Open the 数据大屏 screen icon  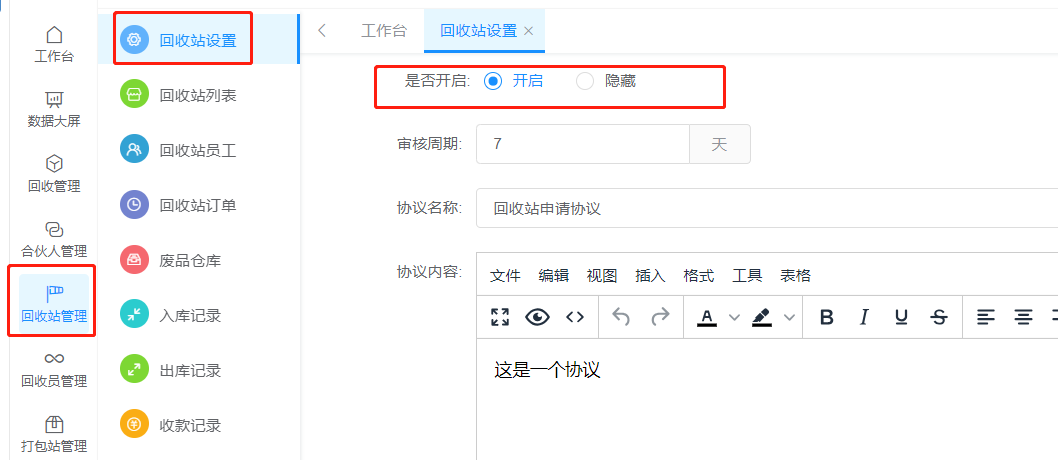pyautogui.click(x=54, y=99)
